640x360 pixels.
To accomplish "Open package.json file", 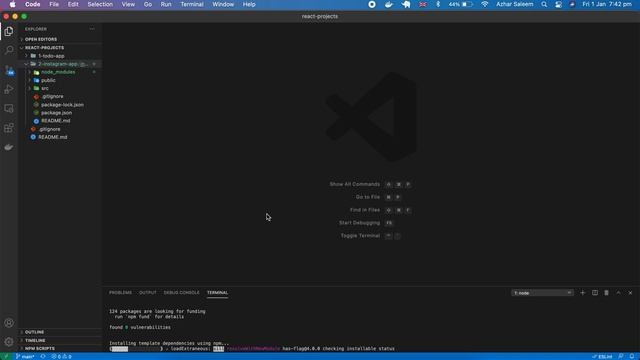I will coord(56,113).
